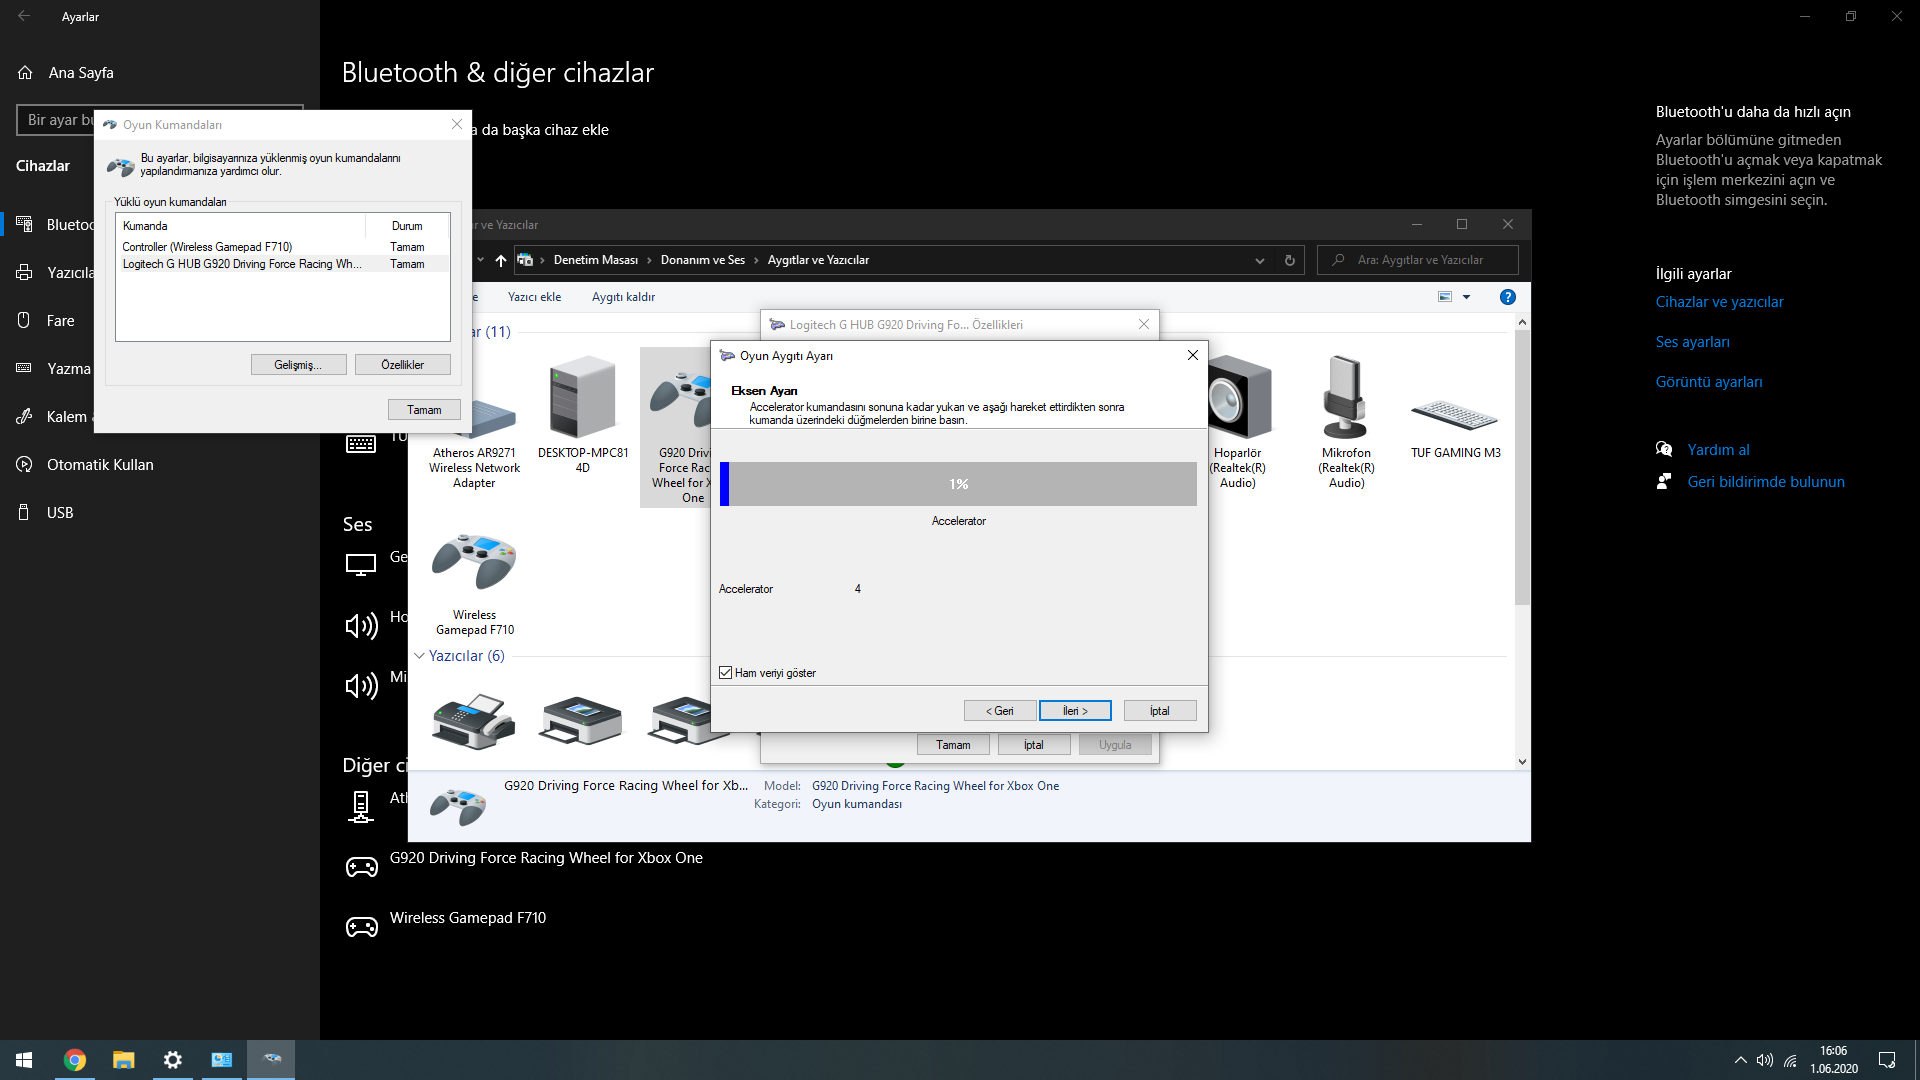Click 'Aygıtlar ve Yazıcılar' breadcrumb item

[818, 260]
